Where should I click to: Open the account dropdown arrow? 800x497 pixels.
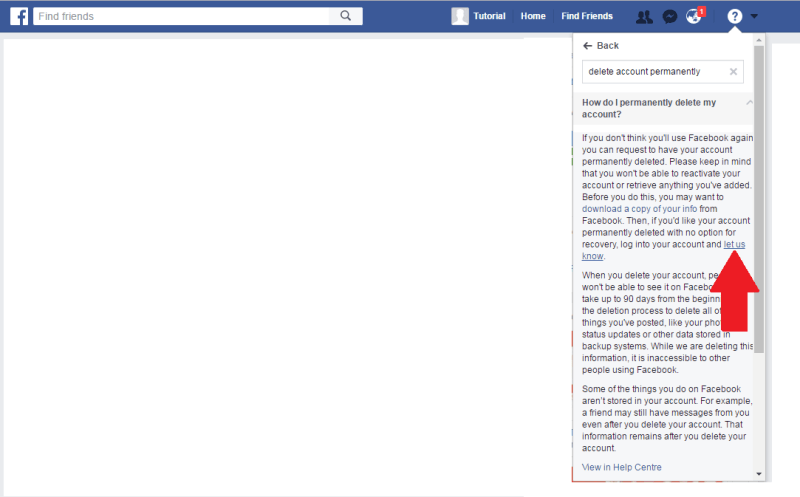(x=754, y=16)
